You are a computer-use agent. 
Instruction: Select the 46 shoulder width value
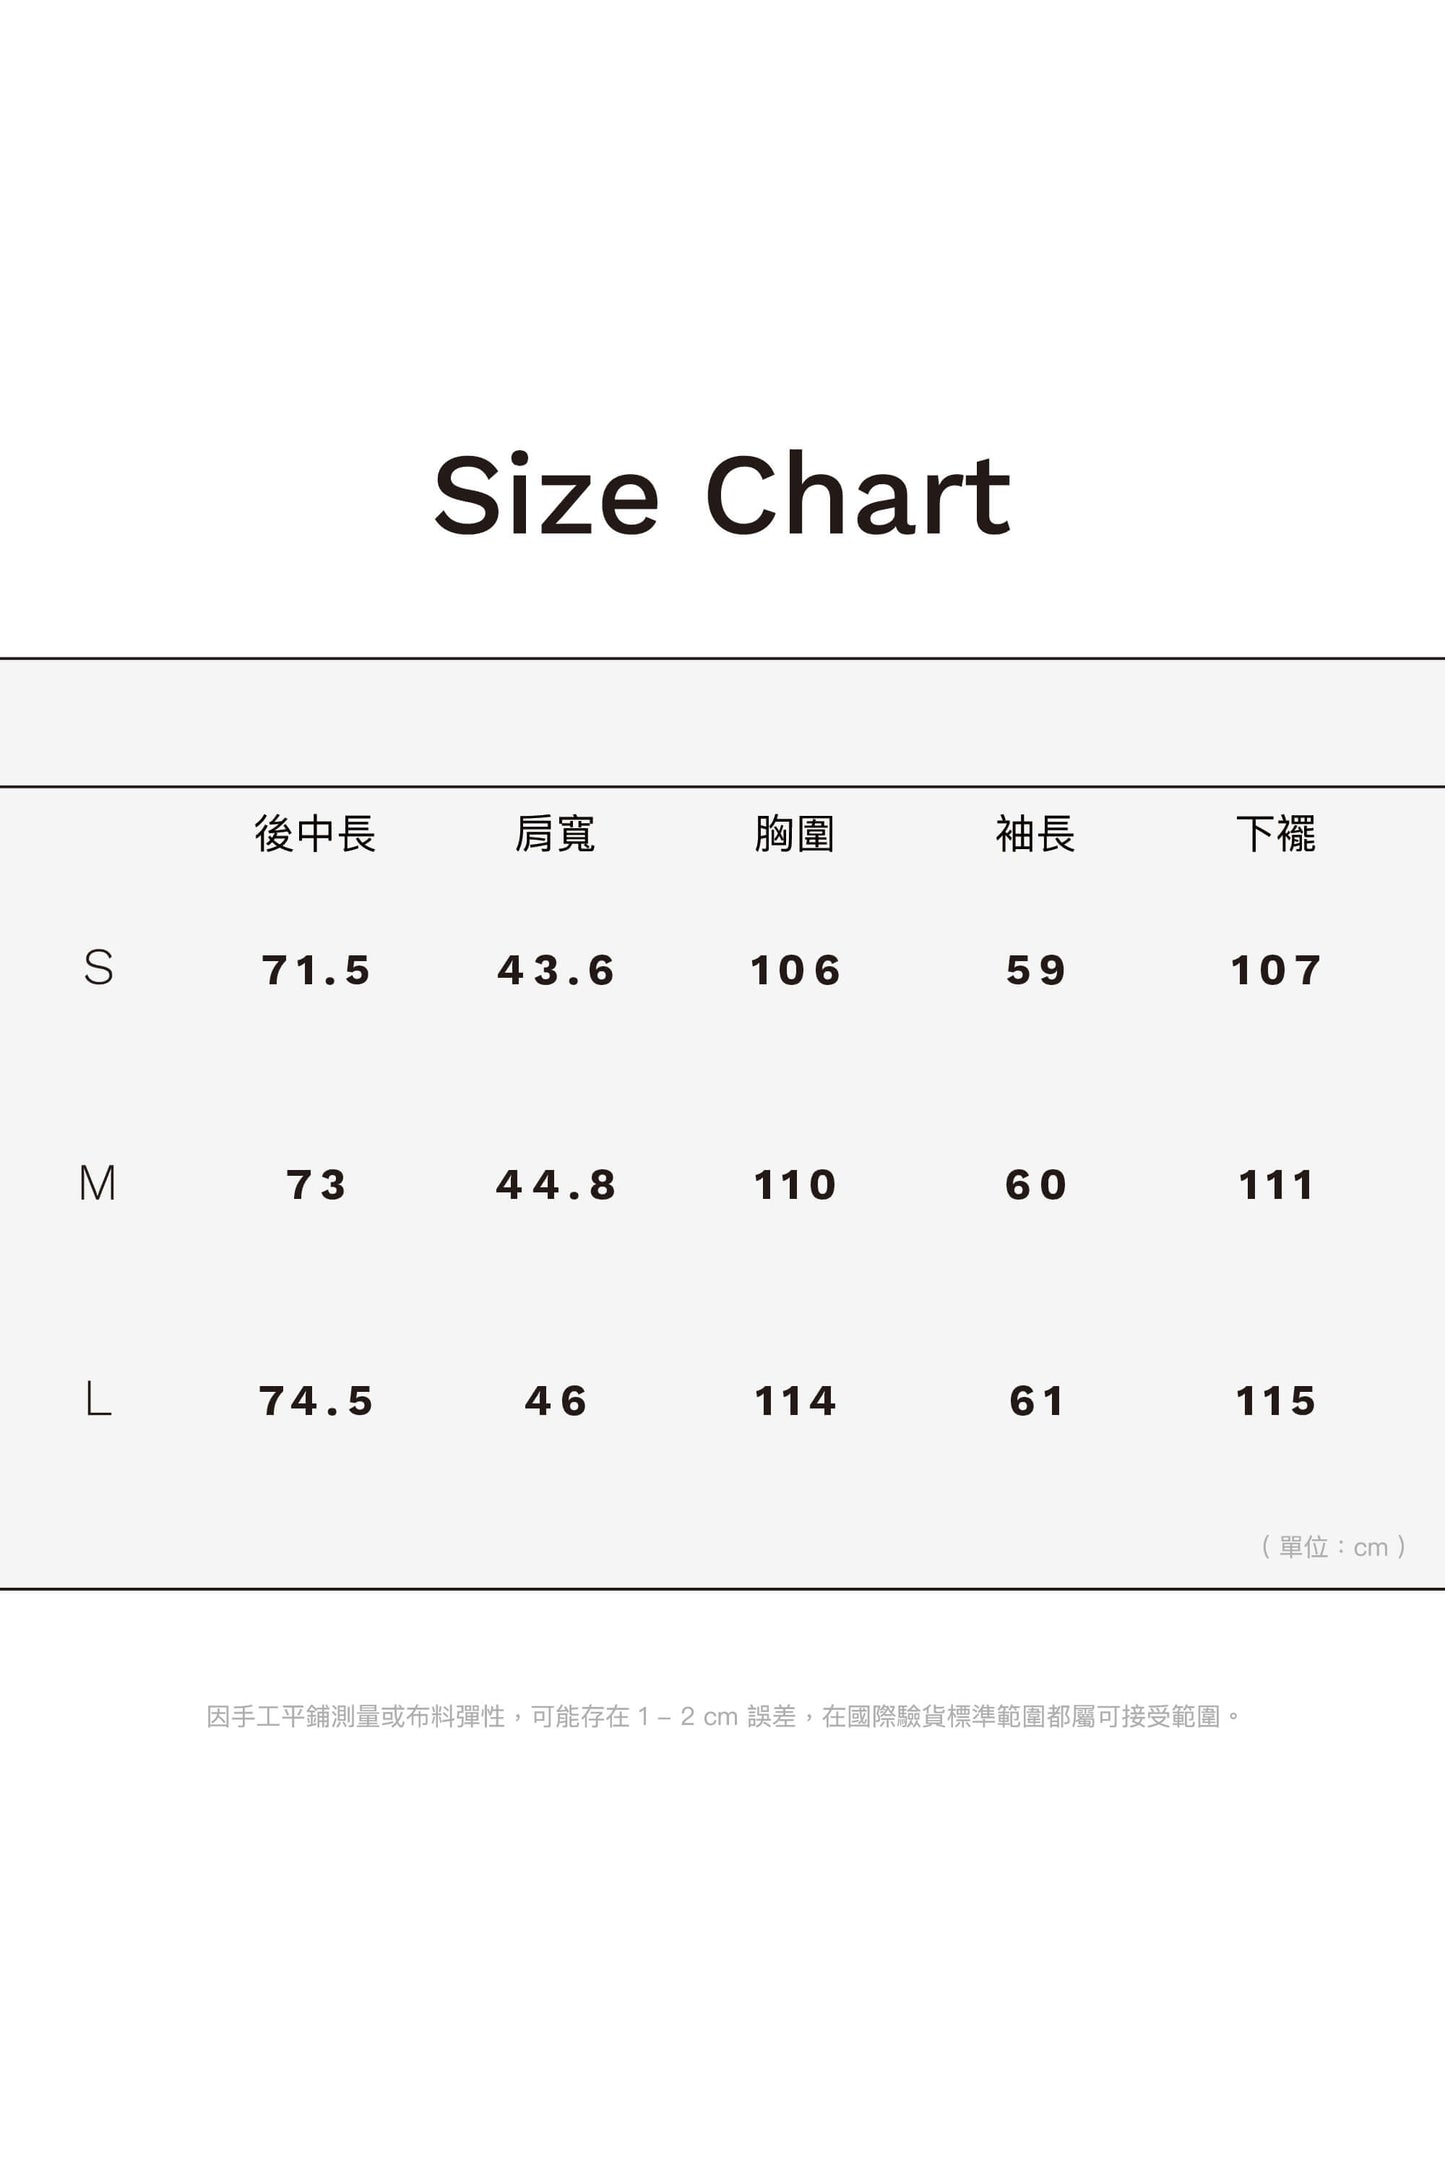point(556,1401)
